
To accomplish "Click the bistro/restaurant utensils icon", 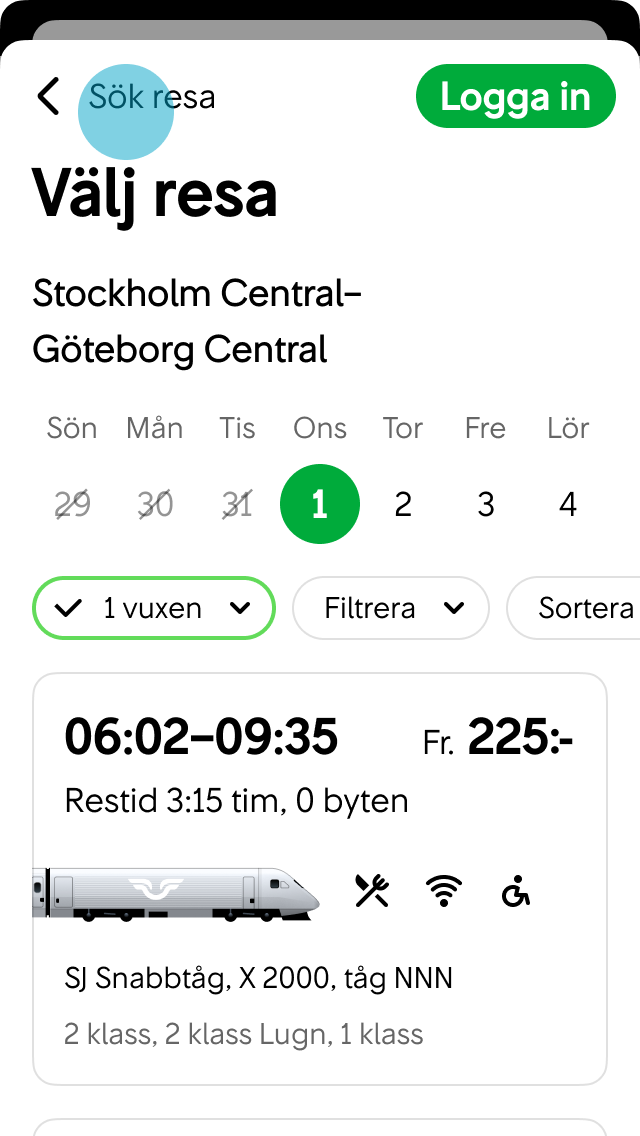I will (x=372, y=888).
